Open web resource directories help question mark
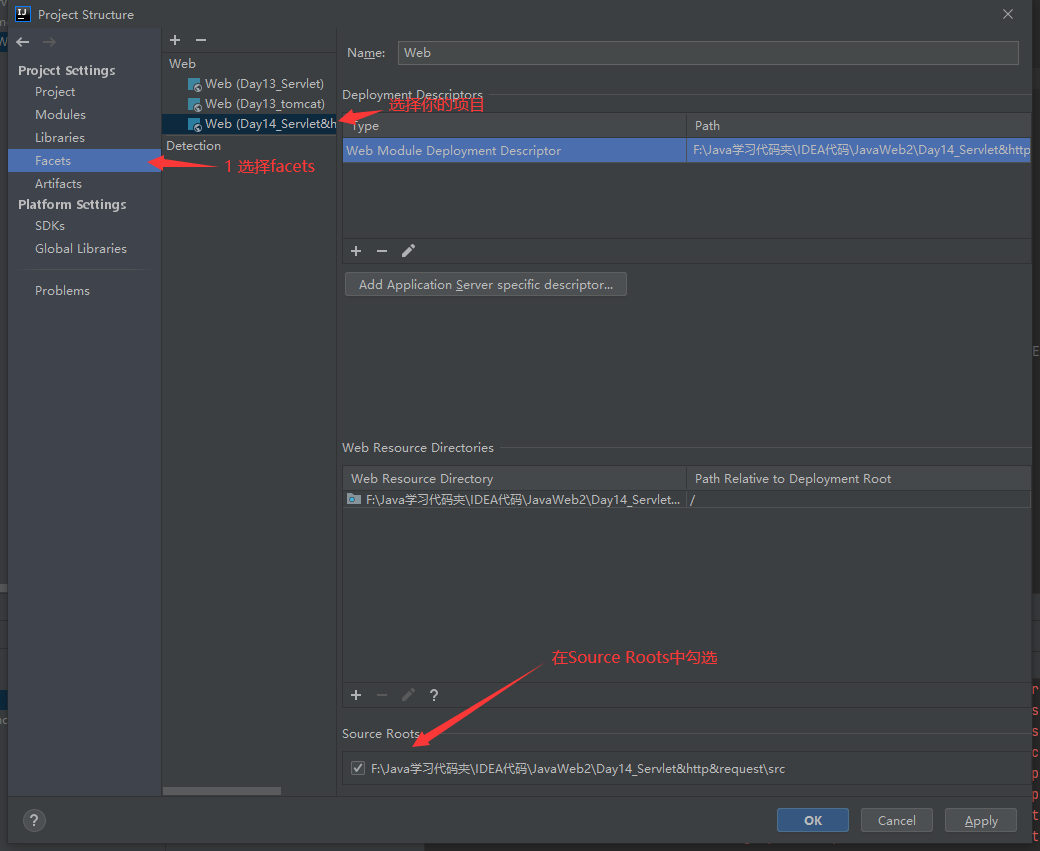 coord(434,695)
